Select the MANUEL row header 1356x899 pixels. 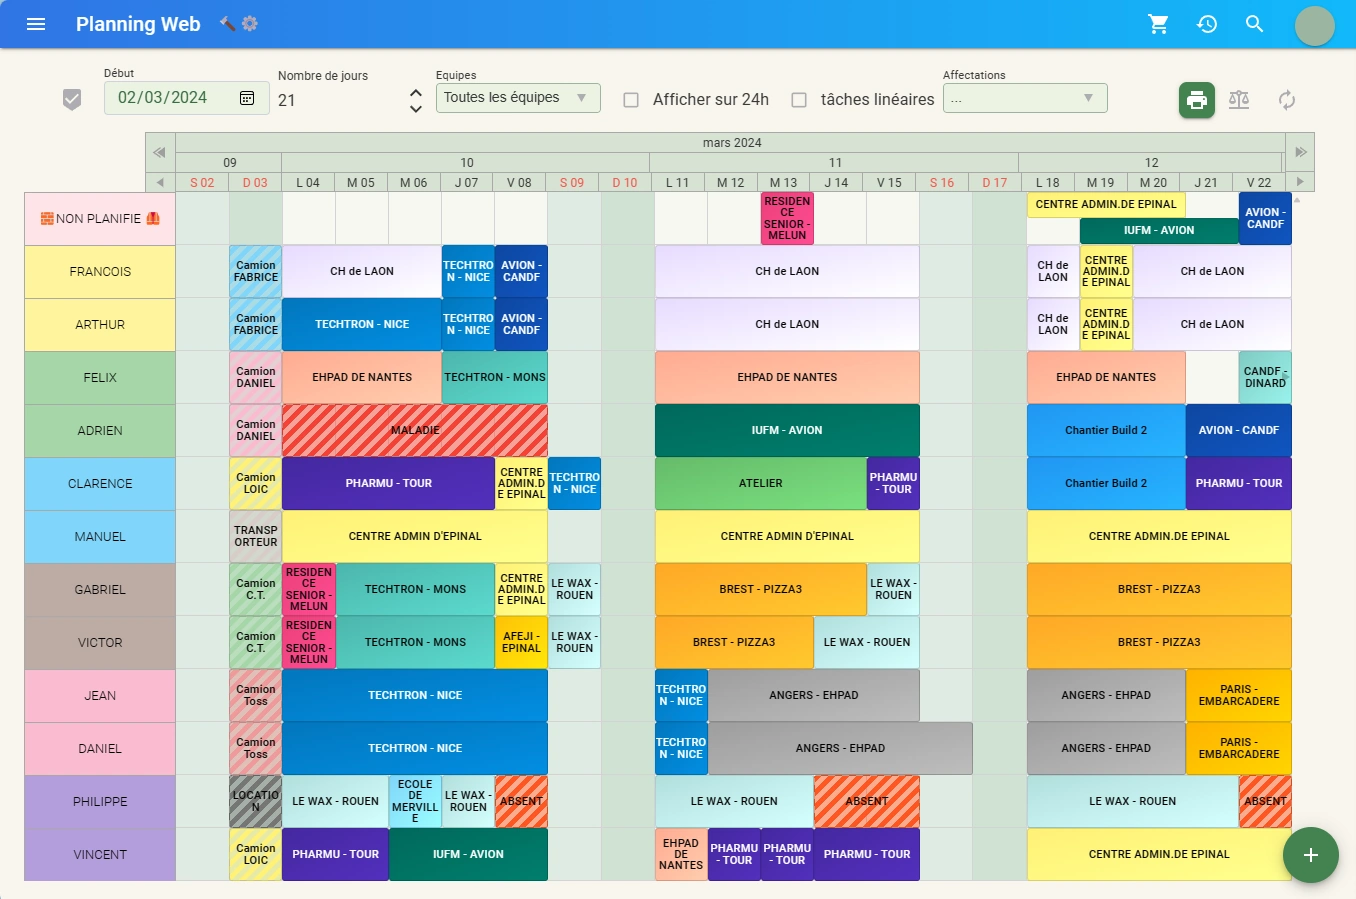(100, 537)
